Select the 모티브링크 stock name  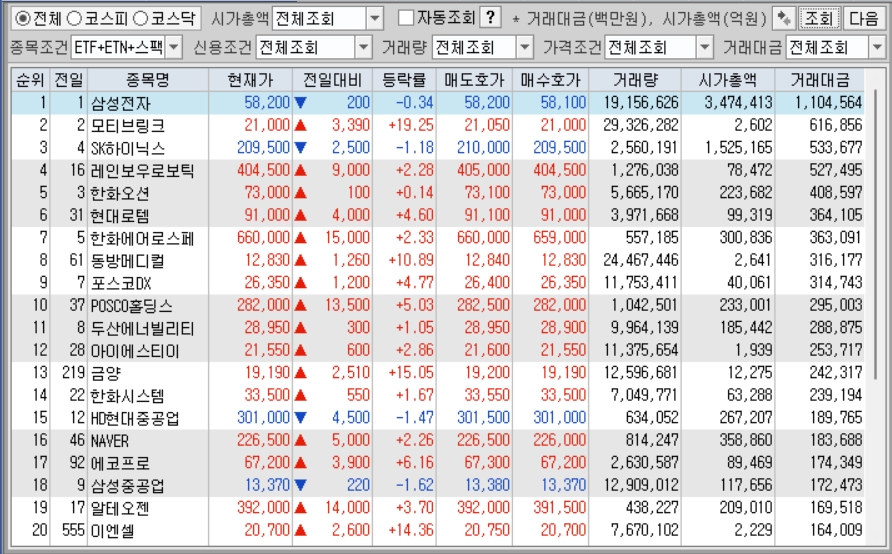[128, 126]
